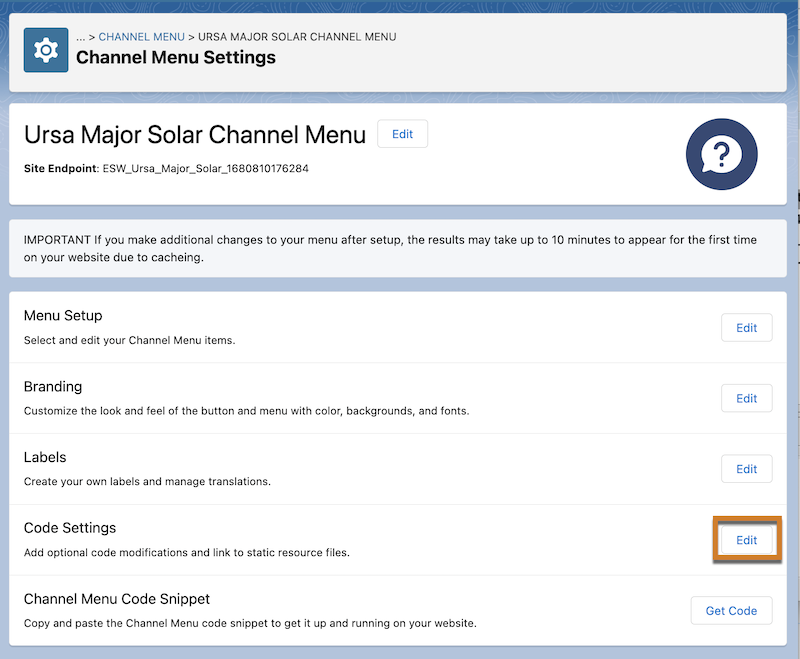
Task: Click 'Copy and paste the Channel Menu code snippet' text
Action: [x=250, y=623]
